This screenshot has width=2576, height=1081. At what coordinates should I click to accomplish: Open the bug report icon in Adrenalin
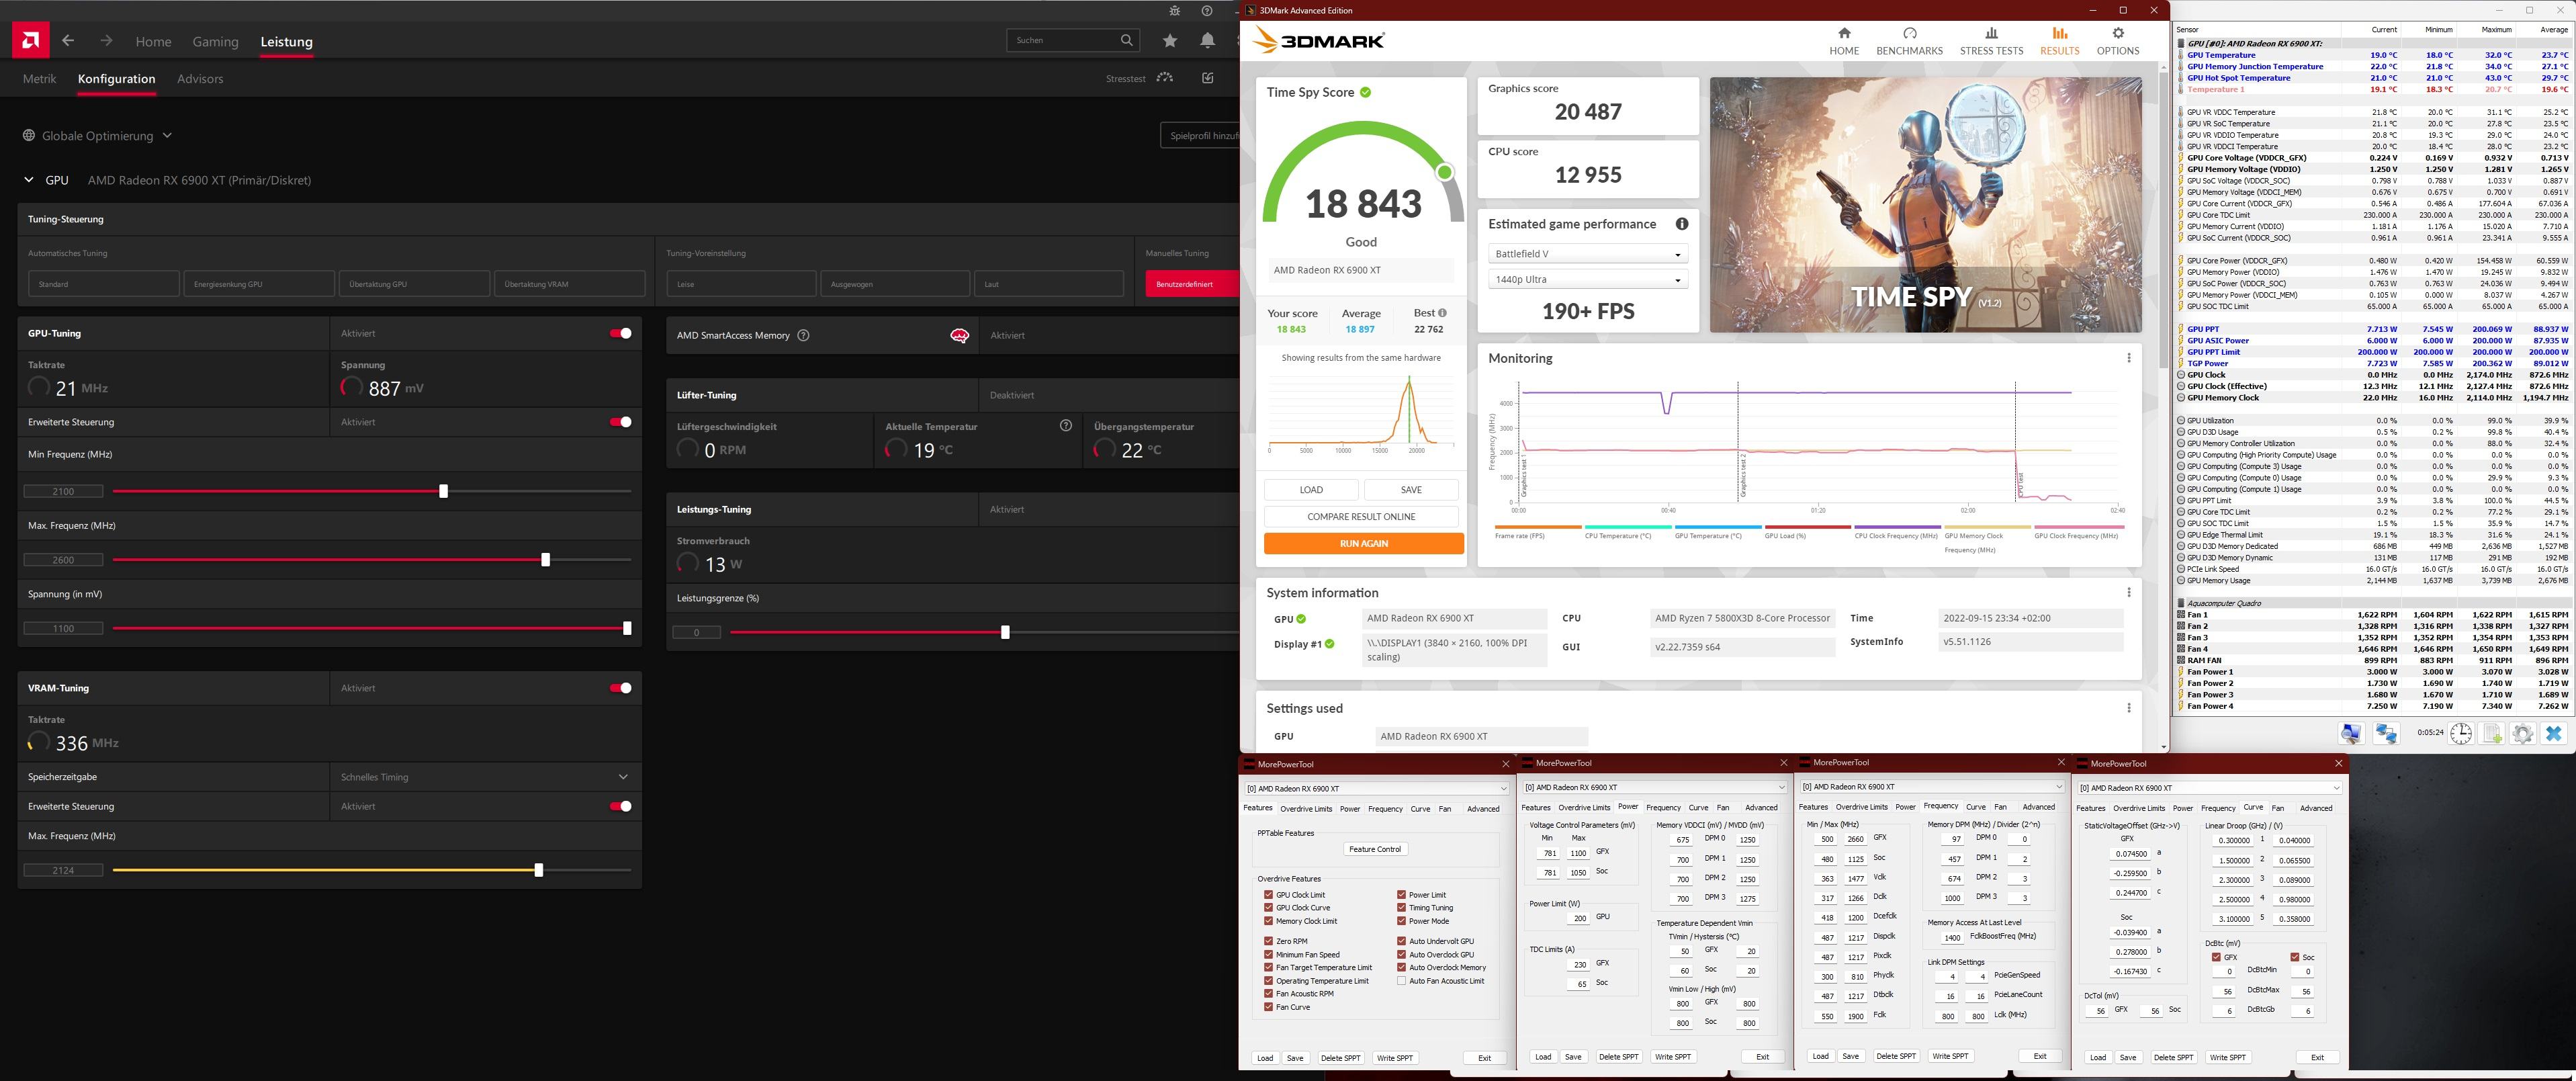[1175, 11]
